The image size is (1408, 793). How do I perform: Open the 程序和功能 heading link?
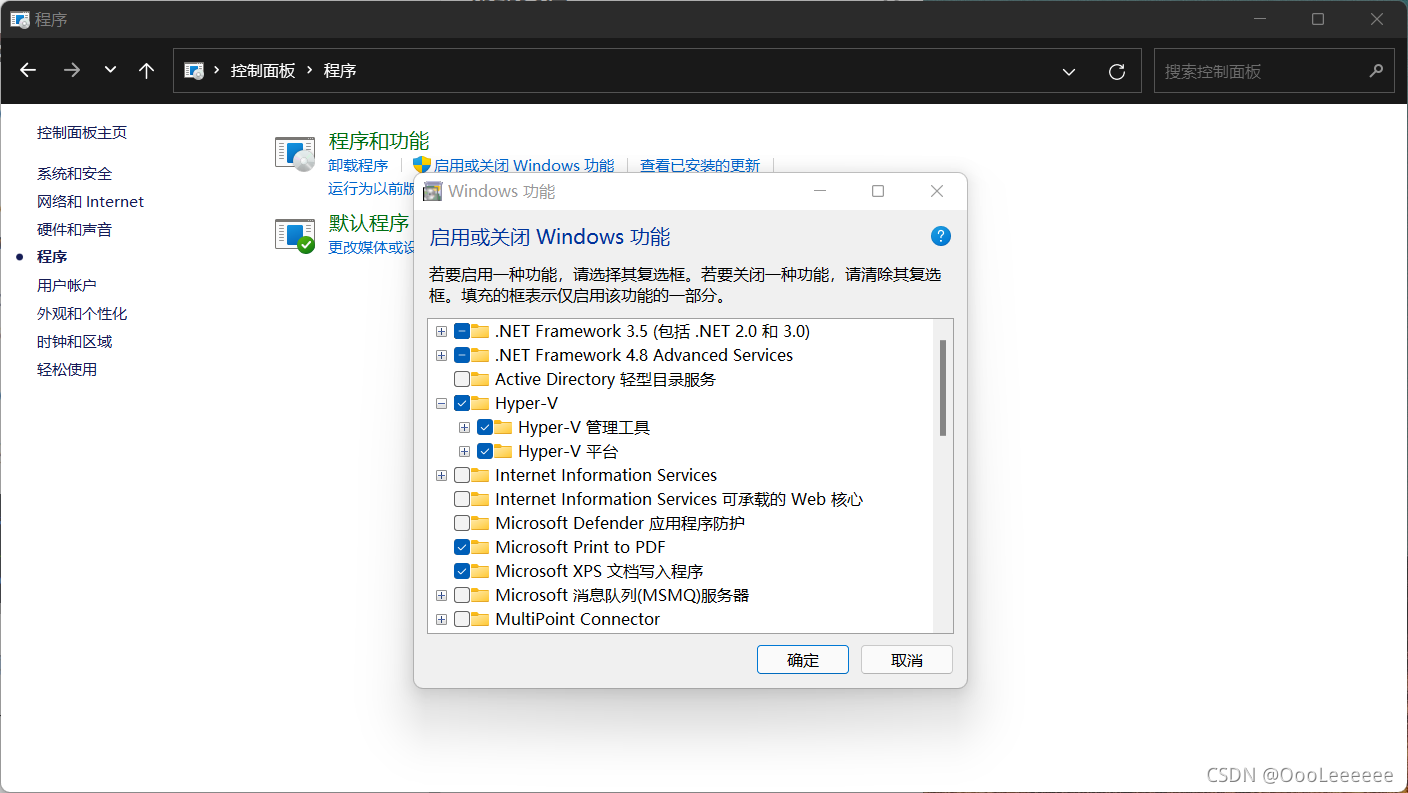379,141
